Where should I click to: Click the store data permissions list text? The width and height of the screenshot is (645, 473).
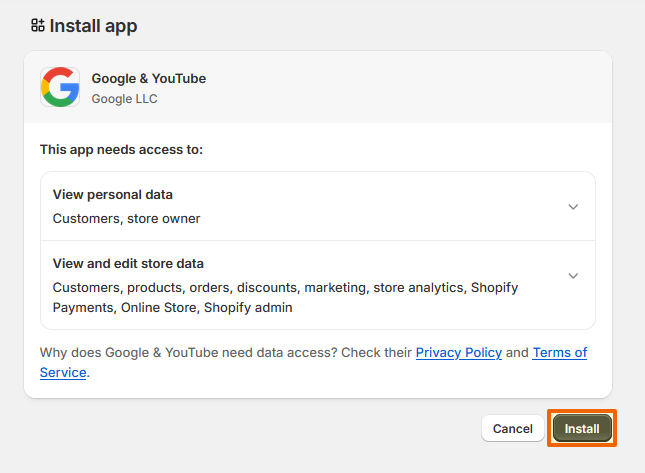pos(285,297)
